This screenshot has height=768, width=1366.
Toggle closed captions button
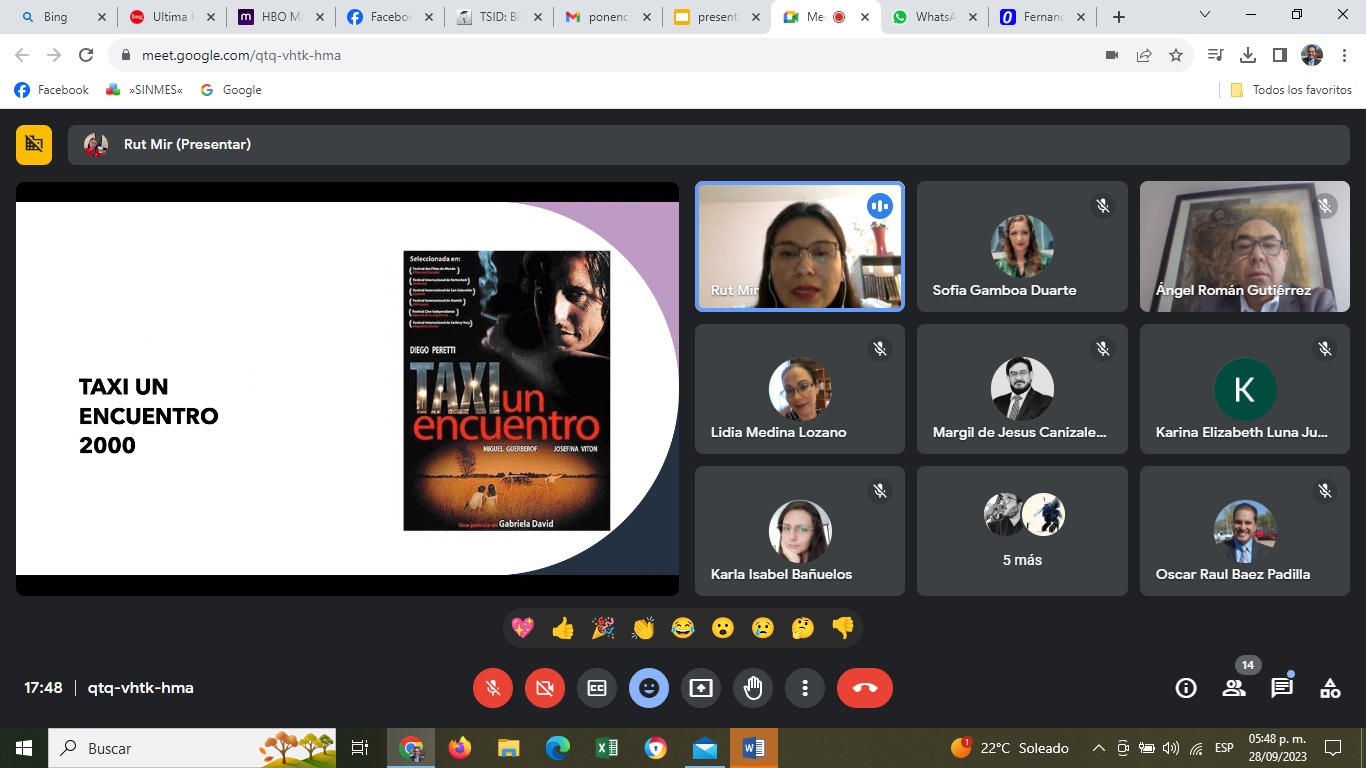pyautogui.click(x=597, y=688)
